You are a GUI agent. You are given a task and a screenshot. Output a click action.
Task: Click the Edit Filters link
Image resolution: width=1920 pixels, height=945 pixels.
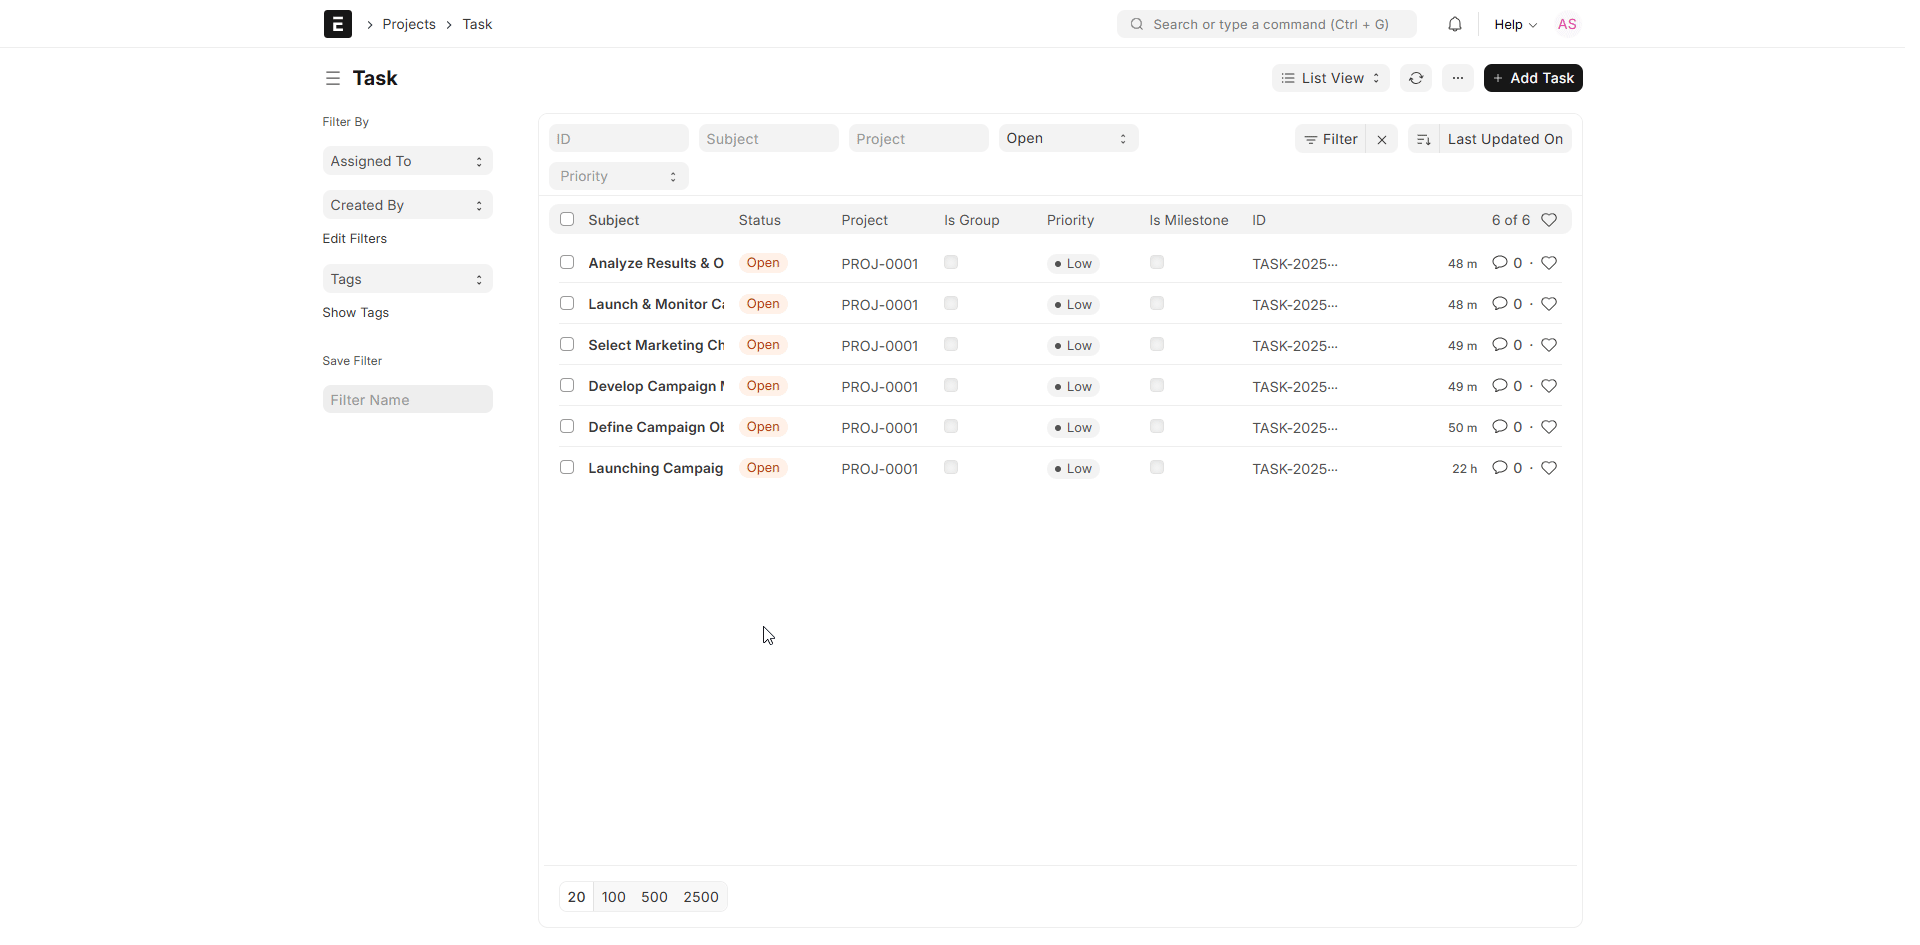(354, 238)
